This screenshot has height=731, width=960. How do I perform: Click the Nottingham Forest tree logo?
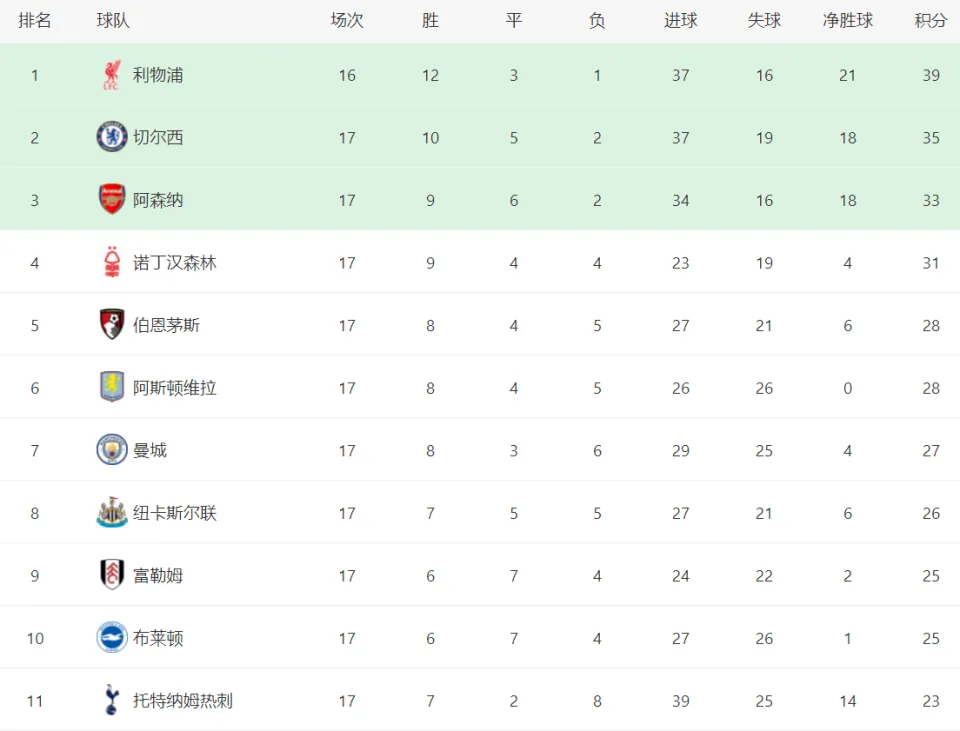coord(112,262)
